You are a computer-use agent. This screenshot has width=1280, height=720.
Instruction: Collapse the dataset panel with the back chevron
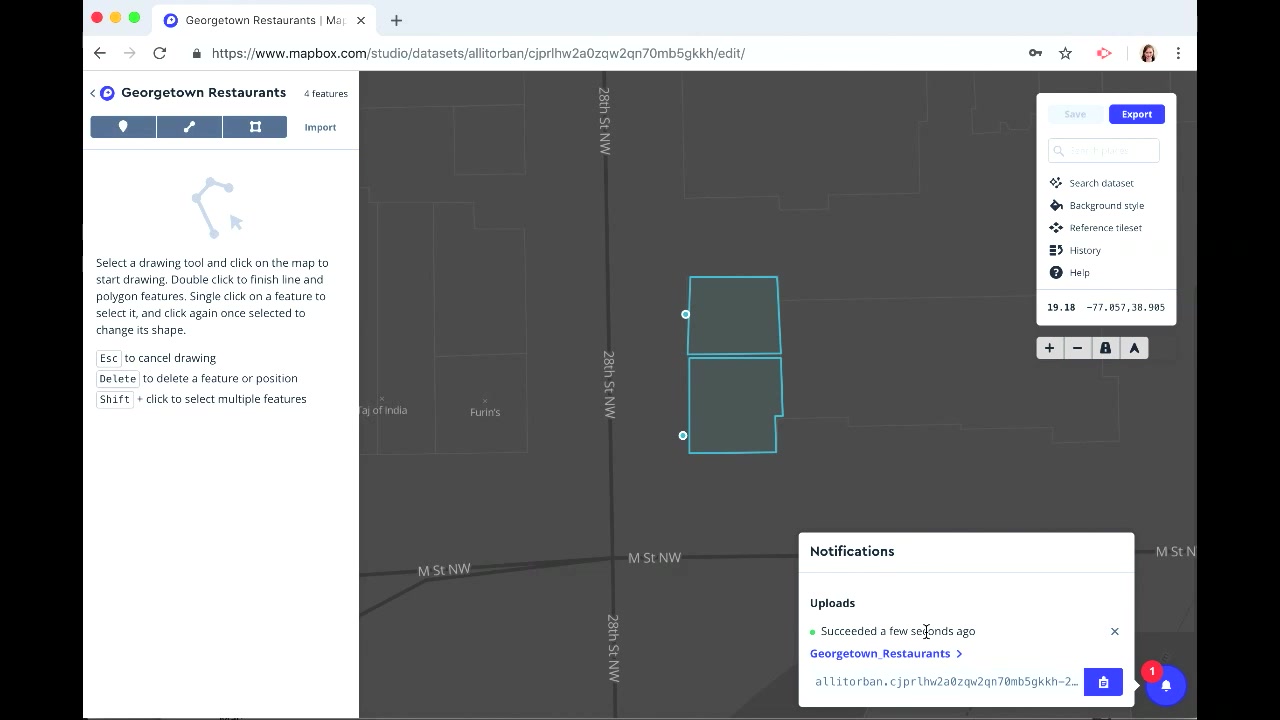click(92, 92)
